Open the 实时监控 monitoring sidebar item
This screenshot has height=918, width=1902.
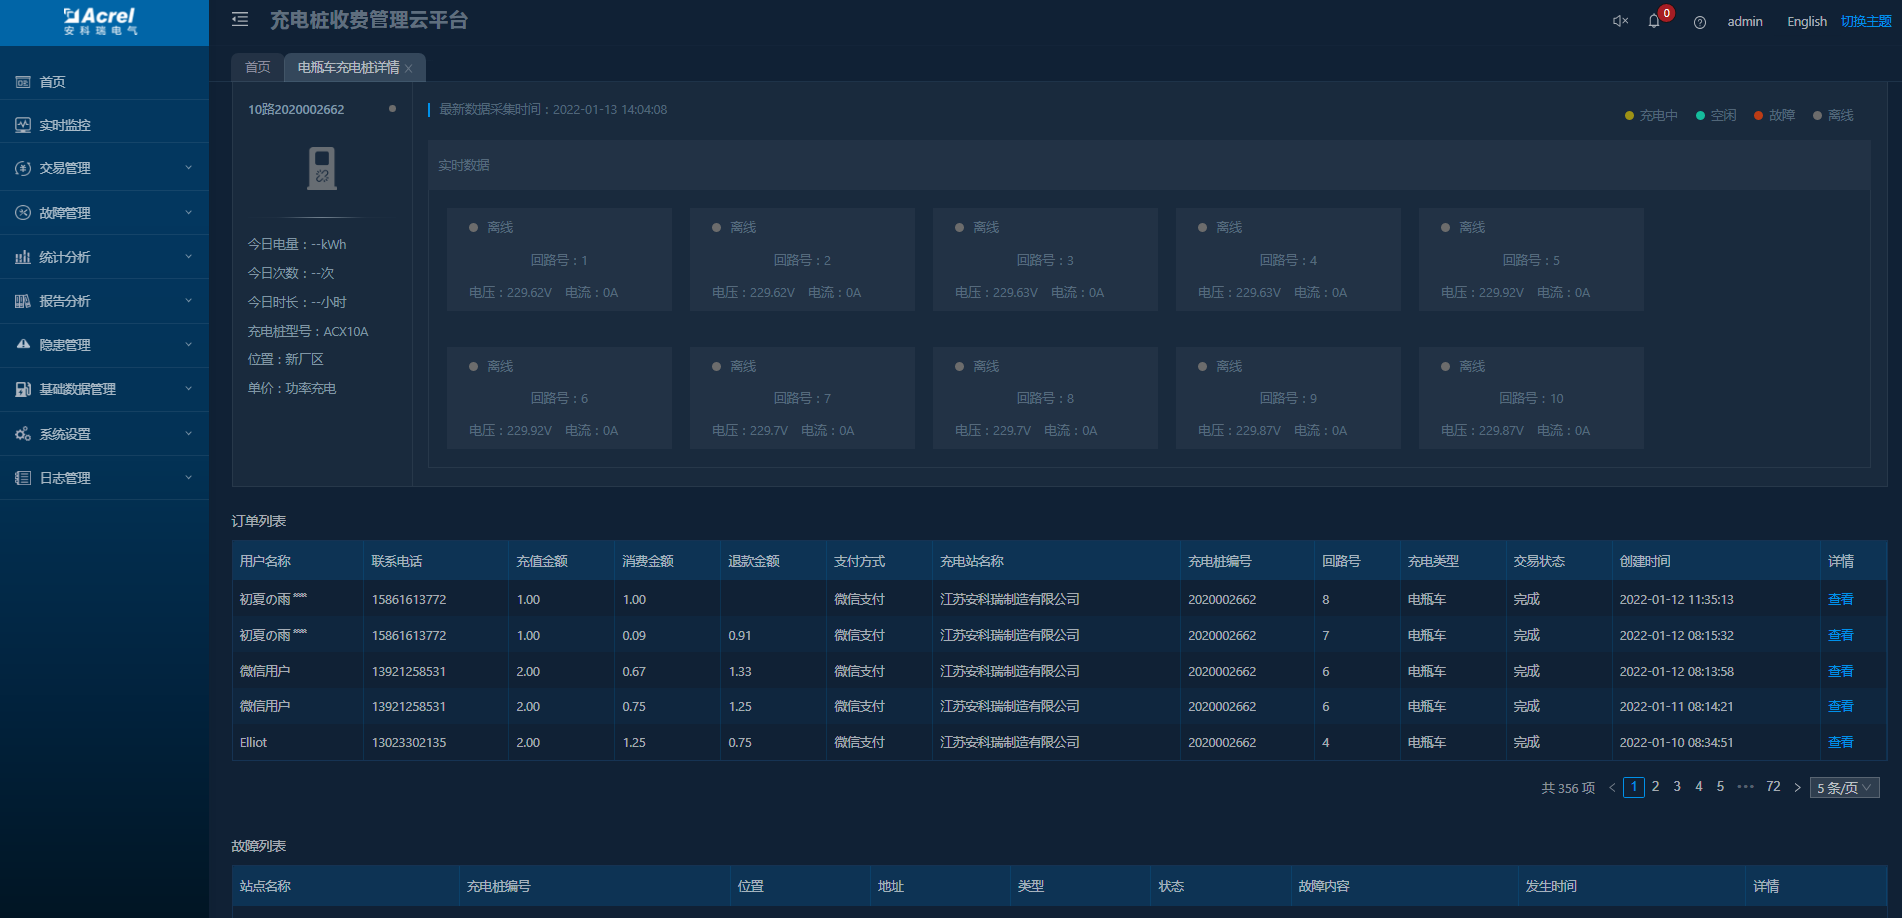pos(65,125)
